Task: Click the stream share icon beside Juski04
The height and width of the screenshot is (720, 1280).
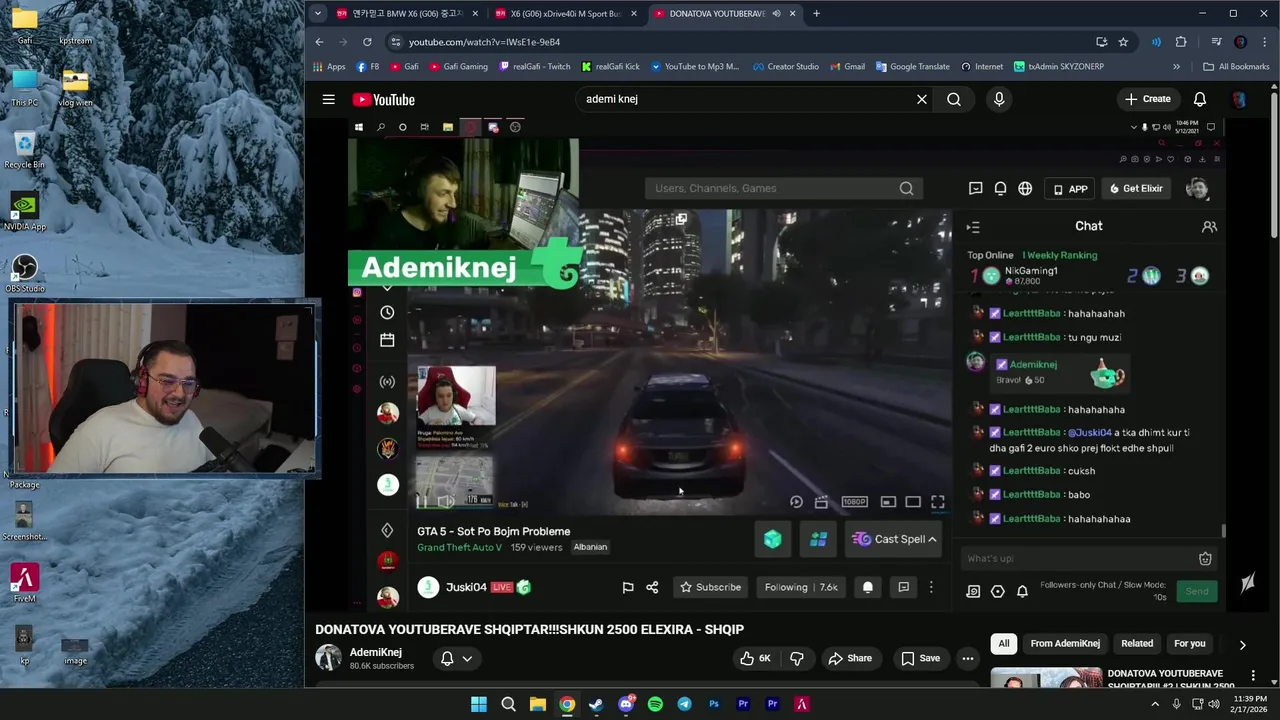Action: tap(652, 587)
